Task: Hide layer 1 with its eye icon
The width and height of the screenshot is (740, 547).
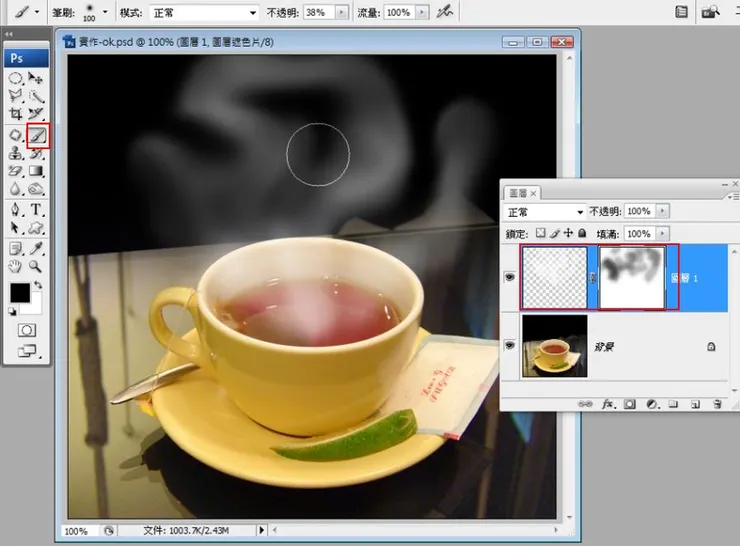Action: click(511, 277)
